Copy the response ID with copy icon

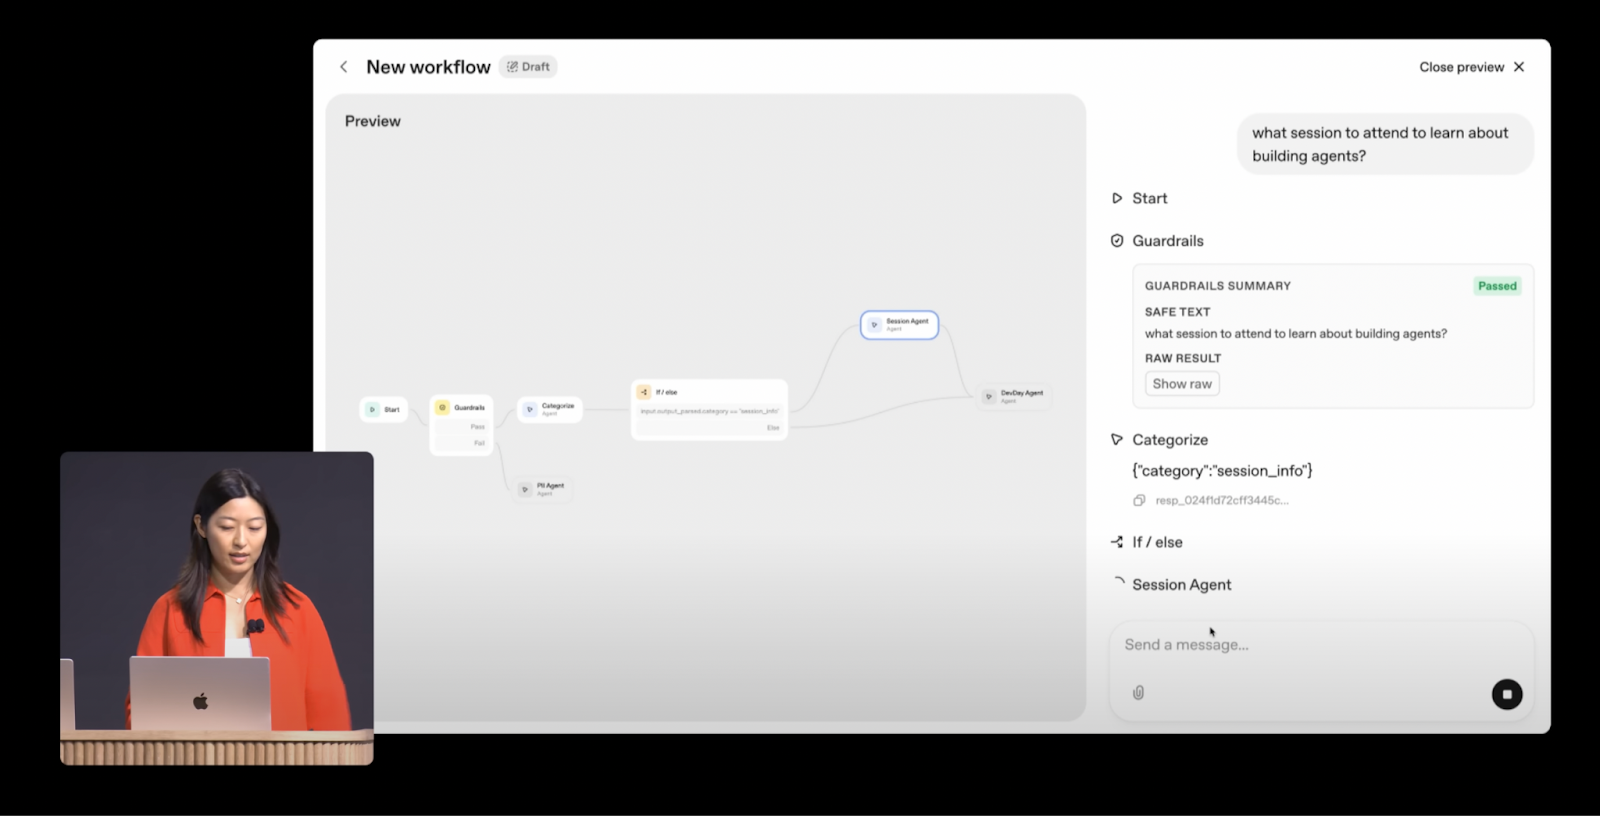1139,500
